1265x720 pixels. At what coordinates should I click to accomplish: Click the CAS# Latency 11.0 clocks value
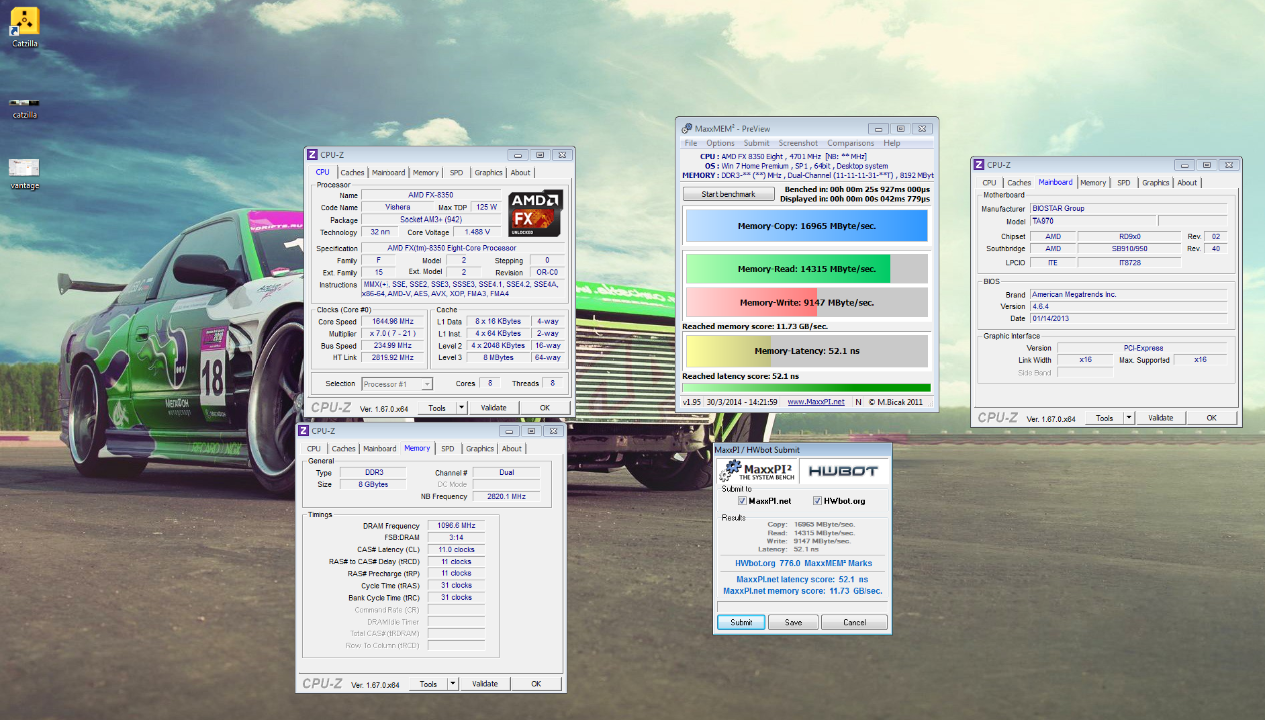coord(456,550)
